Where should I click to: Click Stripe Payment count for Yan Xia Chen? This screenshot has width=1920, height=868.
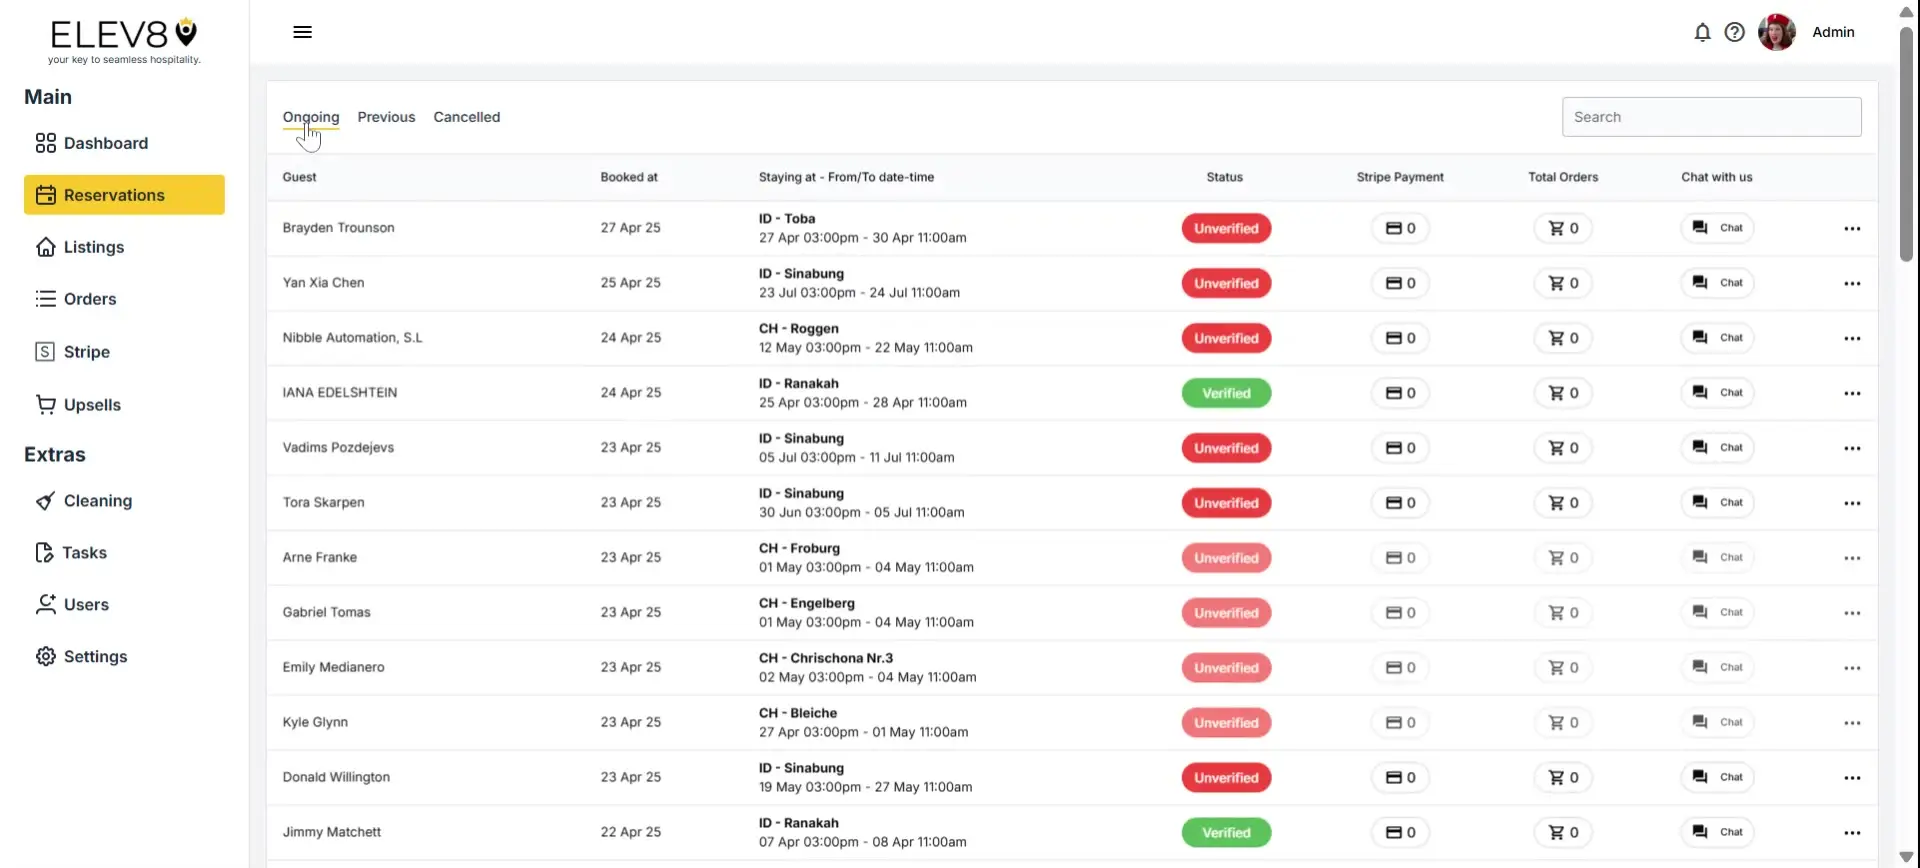1400,283
